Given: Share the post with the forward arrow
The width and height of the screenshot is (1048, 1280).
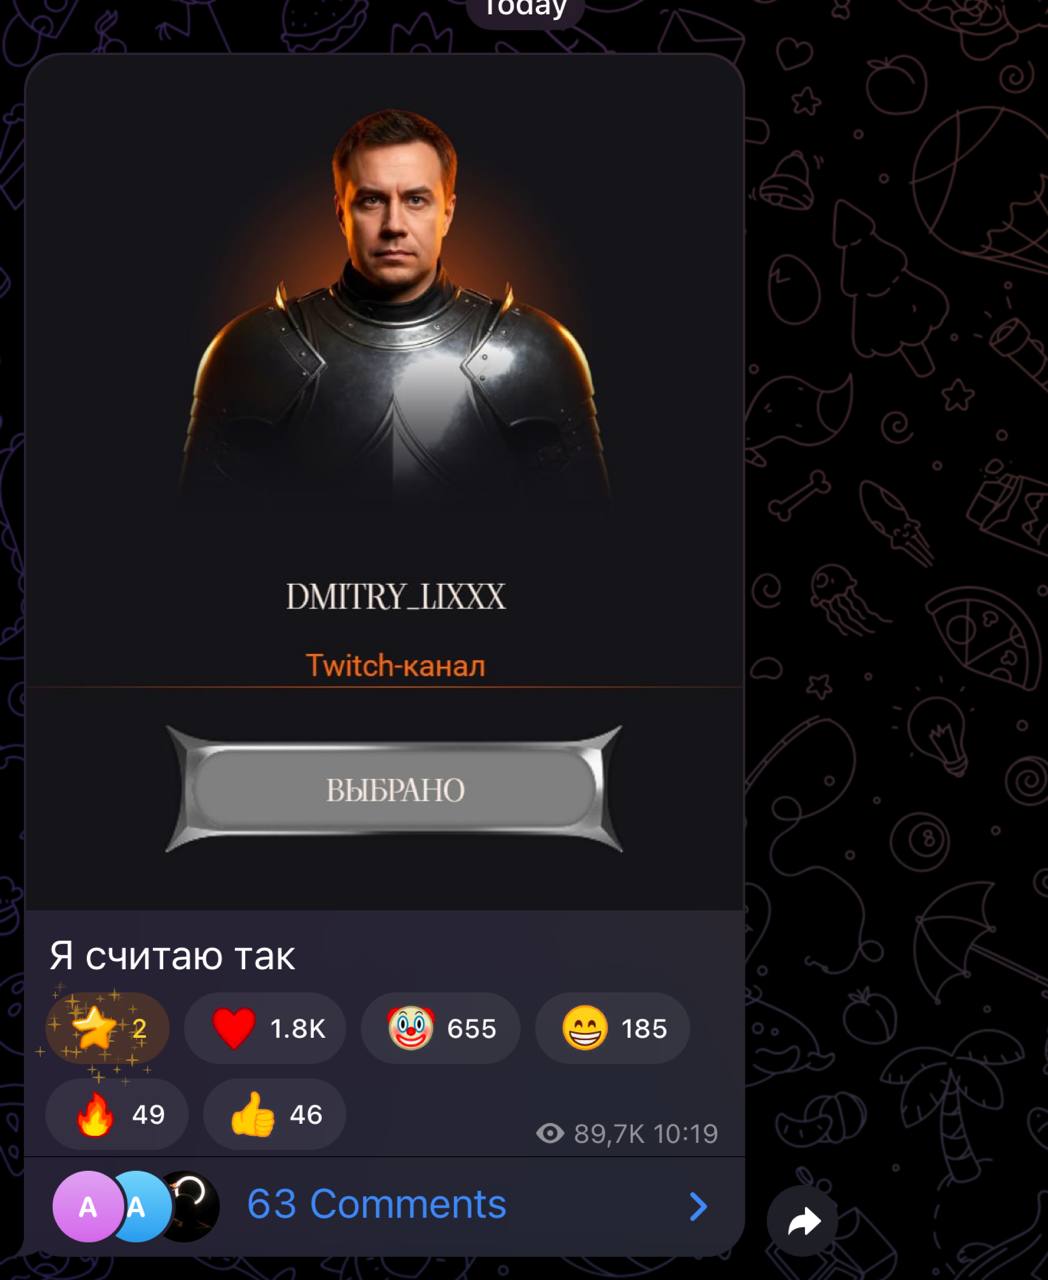Looking at the screenshot, I should click(803, 1221).
